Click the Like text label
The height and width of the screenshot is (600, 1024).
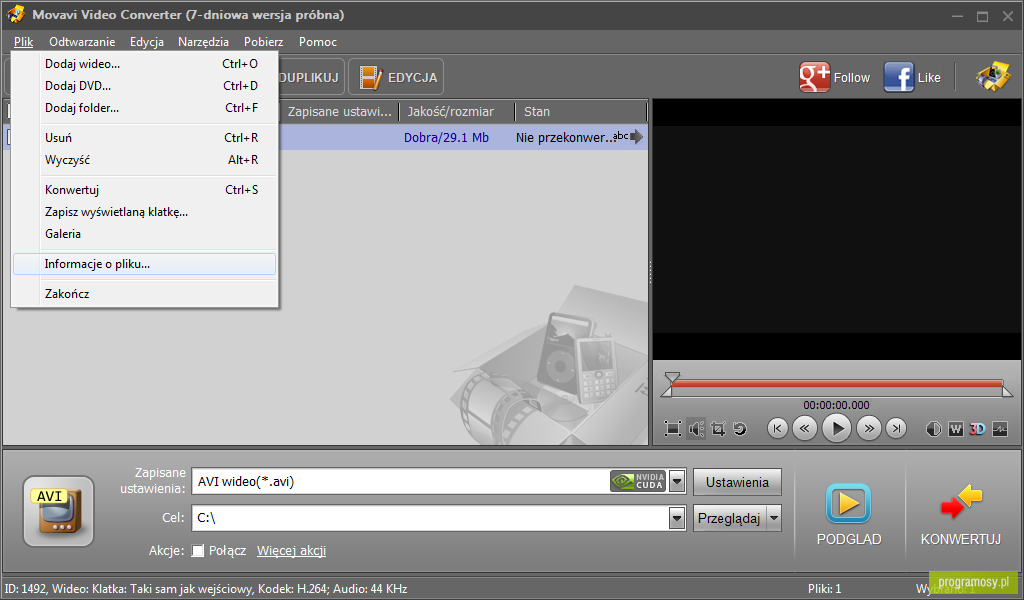point(929,78)
